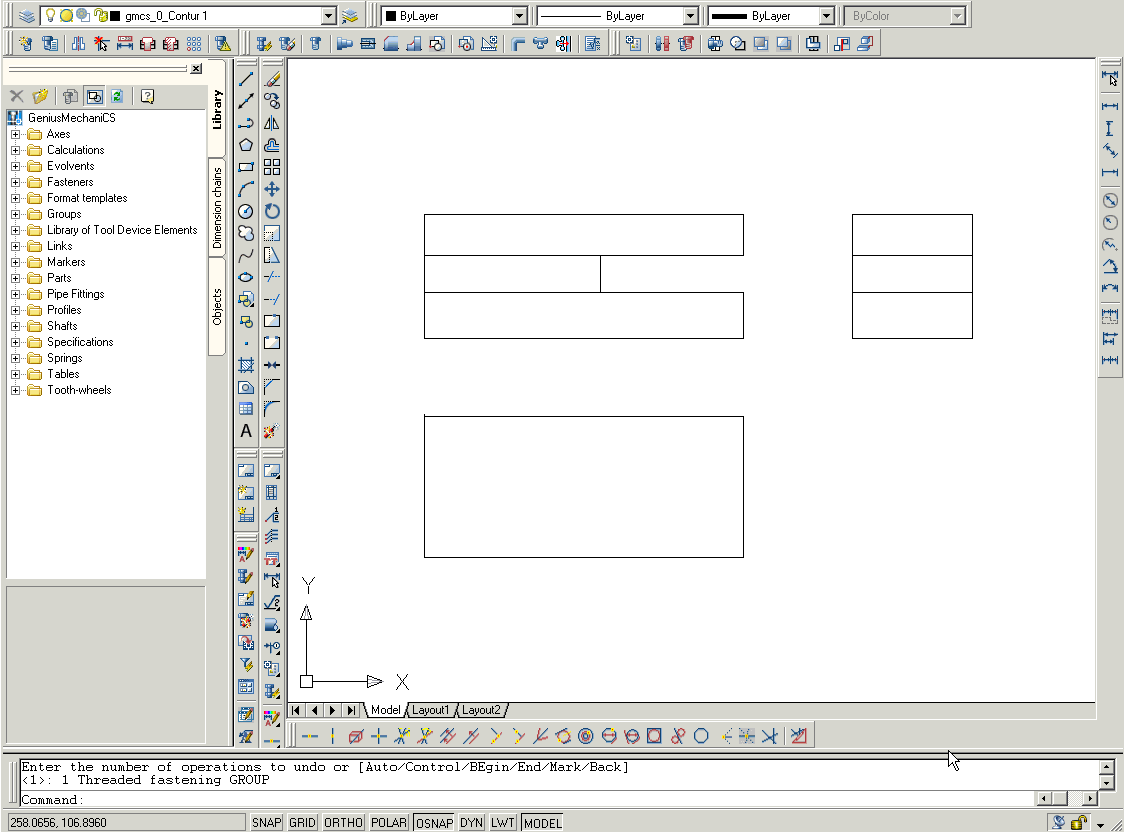Screen dimensions: 1124x832
Task: Select the Rotate modify tool
Action: [272, 211]
